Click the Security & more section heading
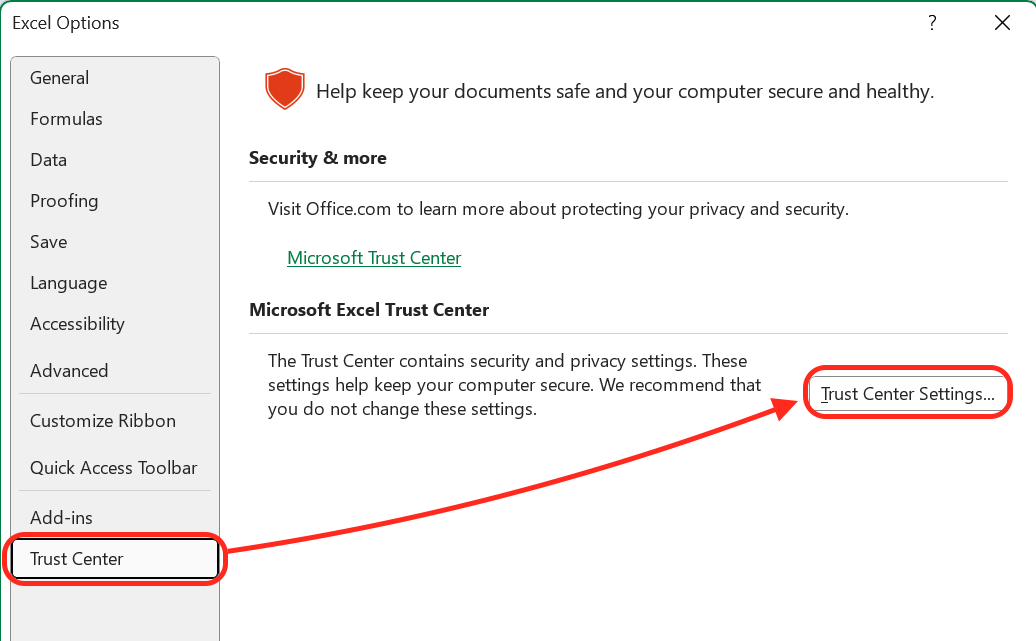1036x641 pixels. (x=317, y=158)
